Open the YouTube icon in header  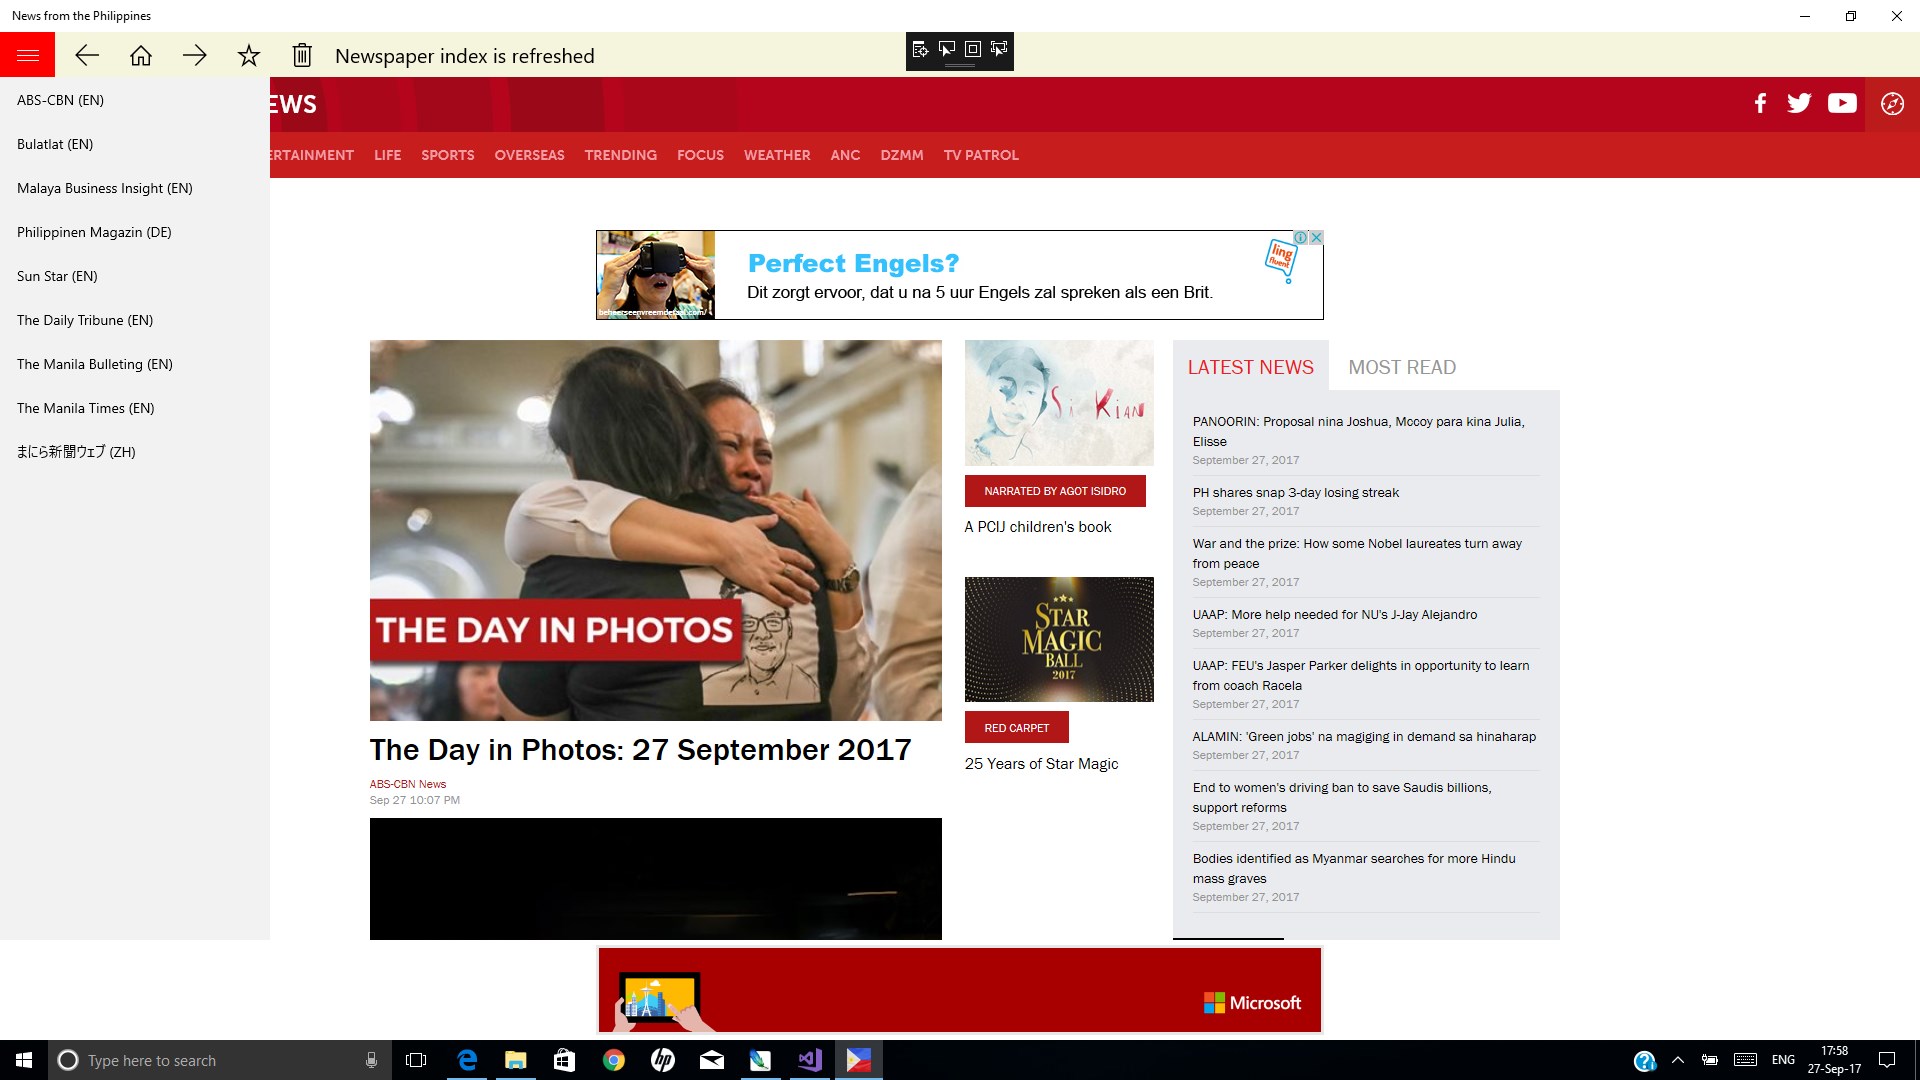pyautogui.click(x=1842, y=103)
